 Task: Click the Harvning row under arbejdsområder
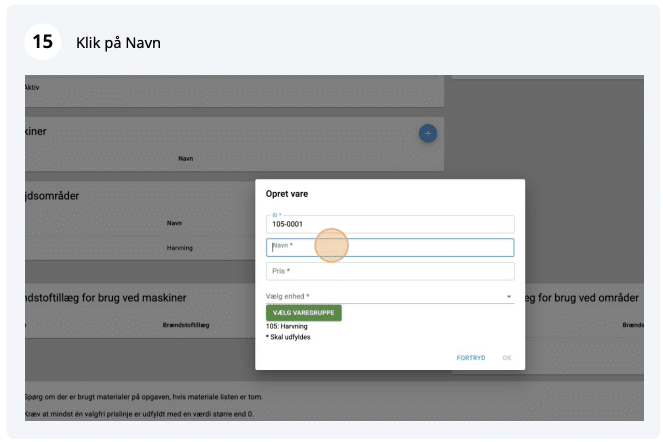coord(179,247)
